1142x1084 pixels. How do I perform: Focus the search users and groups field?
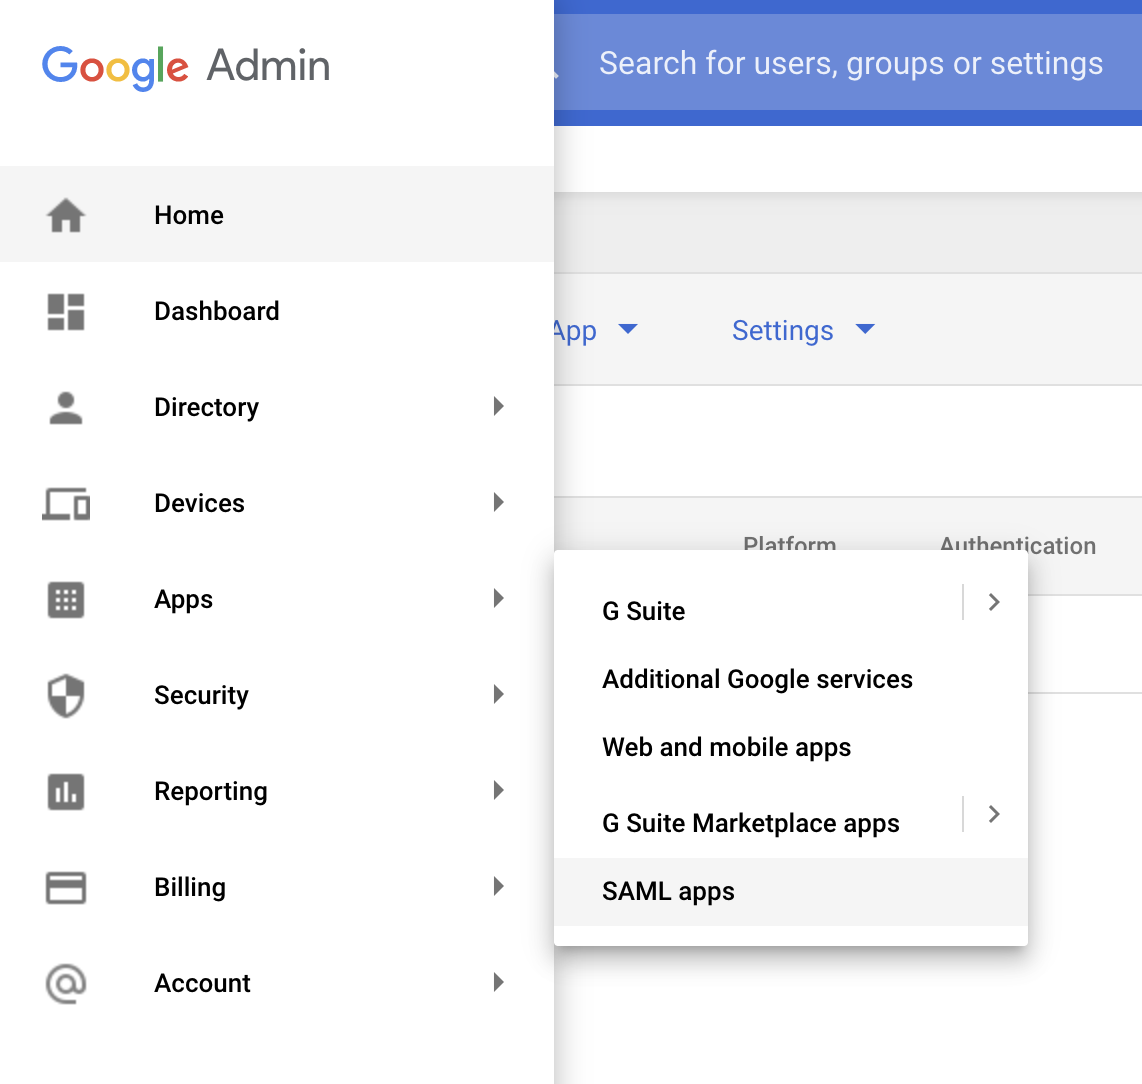850,64
